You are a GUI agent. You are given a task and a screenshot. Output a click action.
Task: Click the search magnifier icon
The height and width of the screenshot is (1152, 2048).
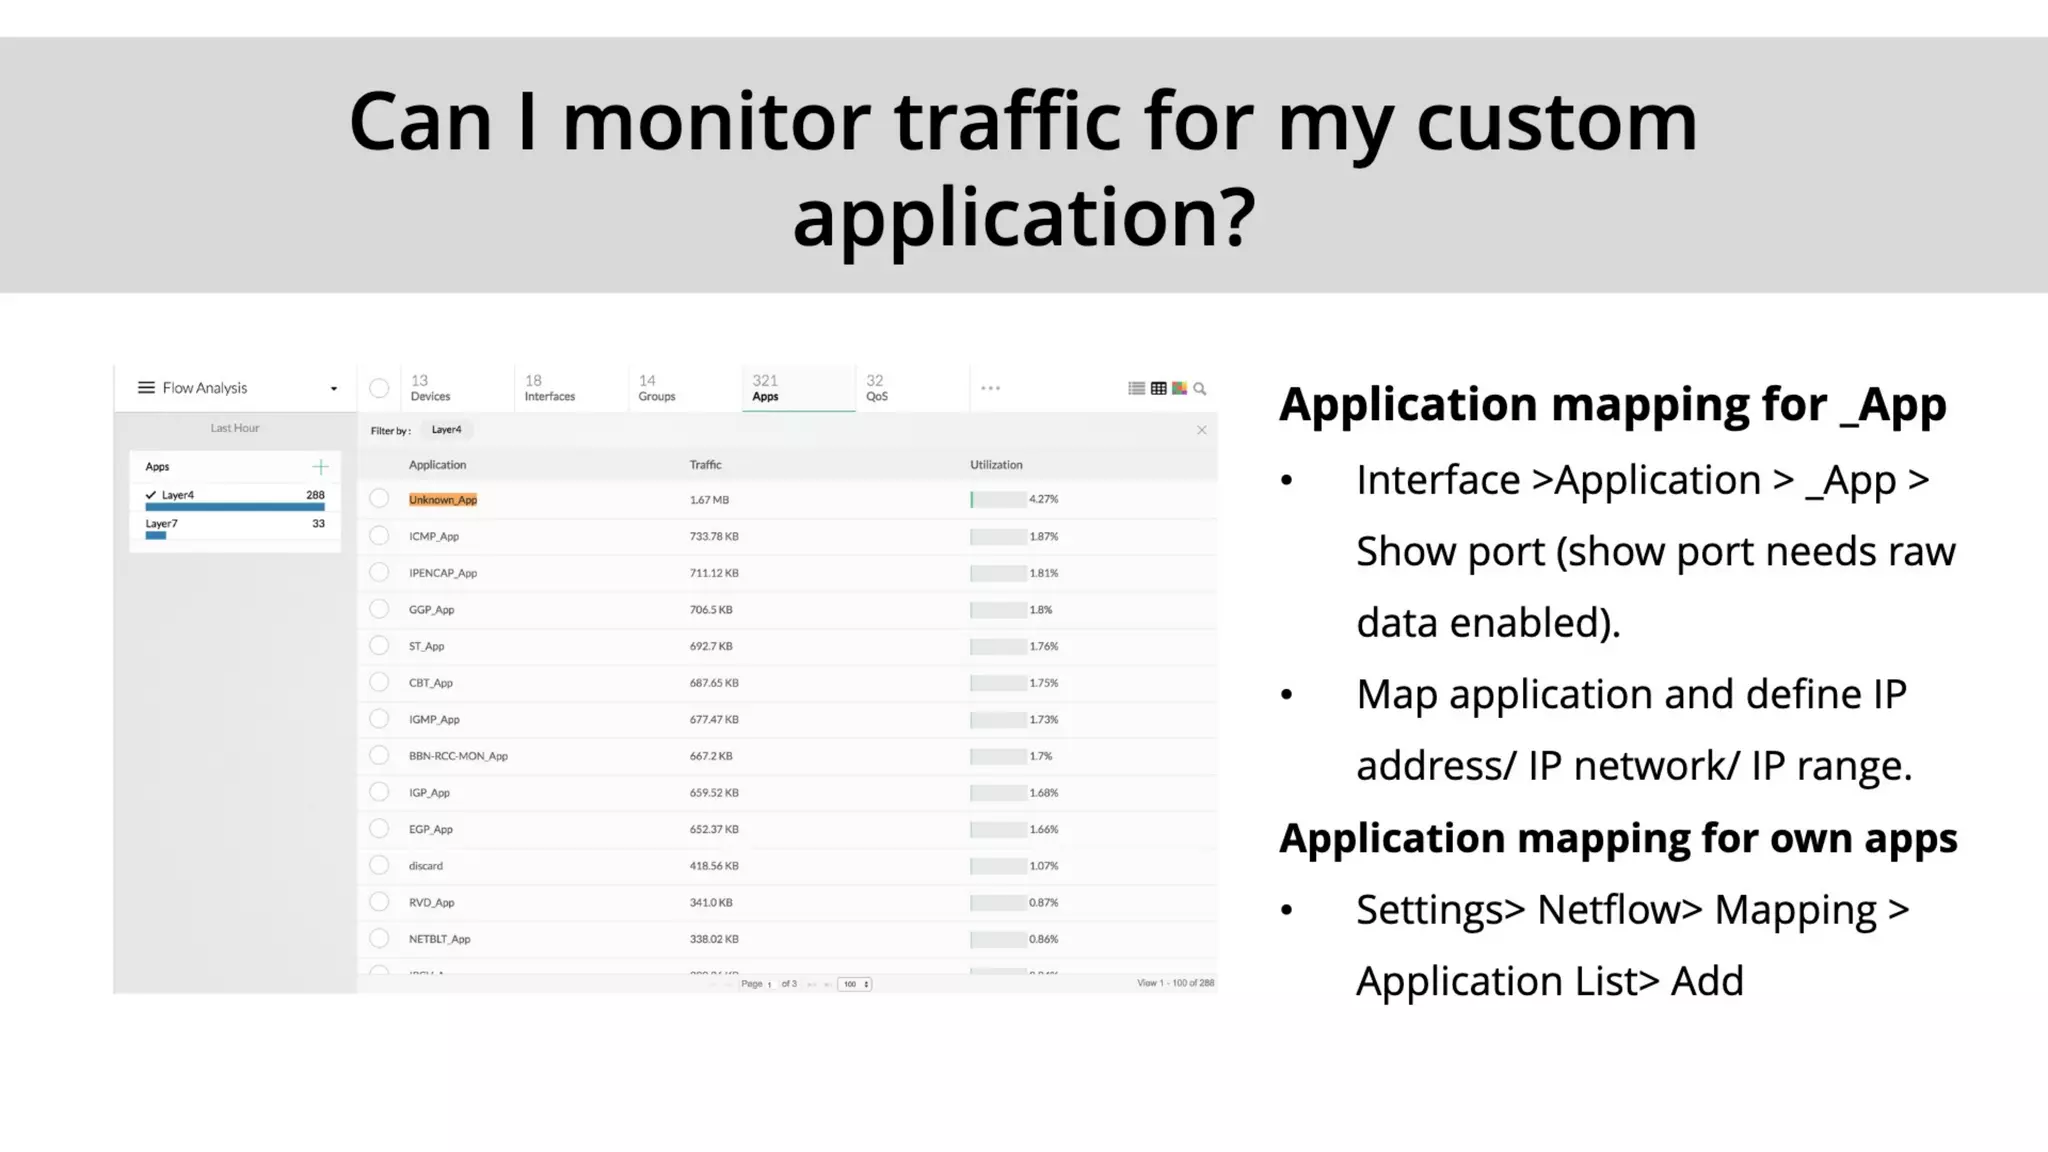[1200, 389]
